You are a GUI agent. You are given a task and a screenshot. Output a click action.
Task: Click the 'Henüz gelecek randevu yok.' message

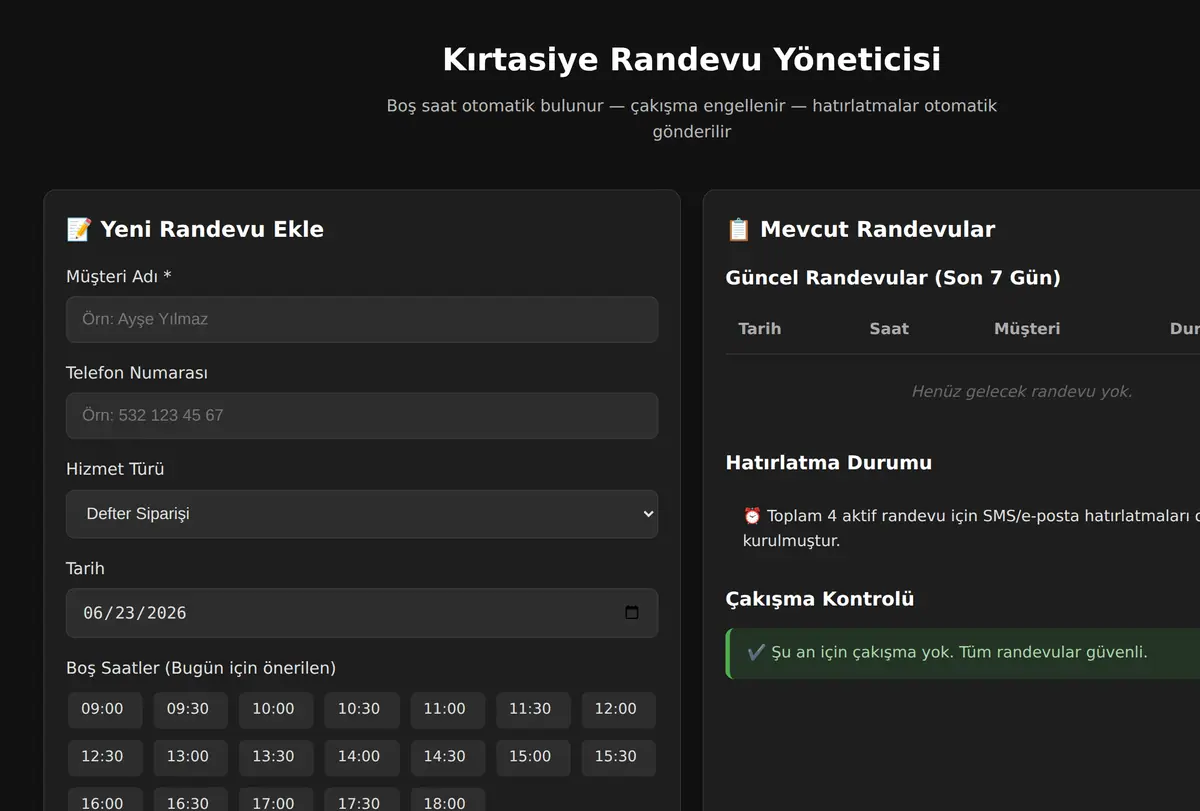[x=1021, y=392]
